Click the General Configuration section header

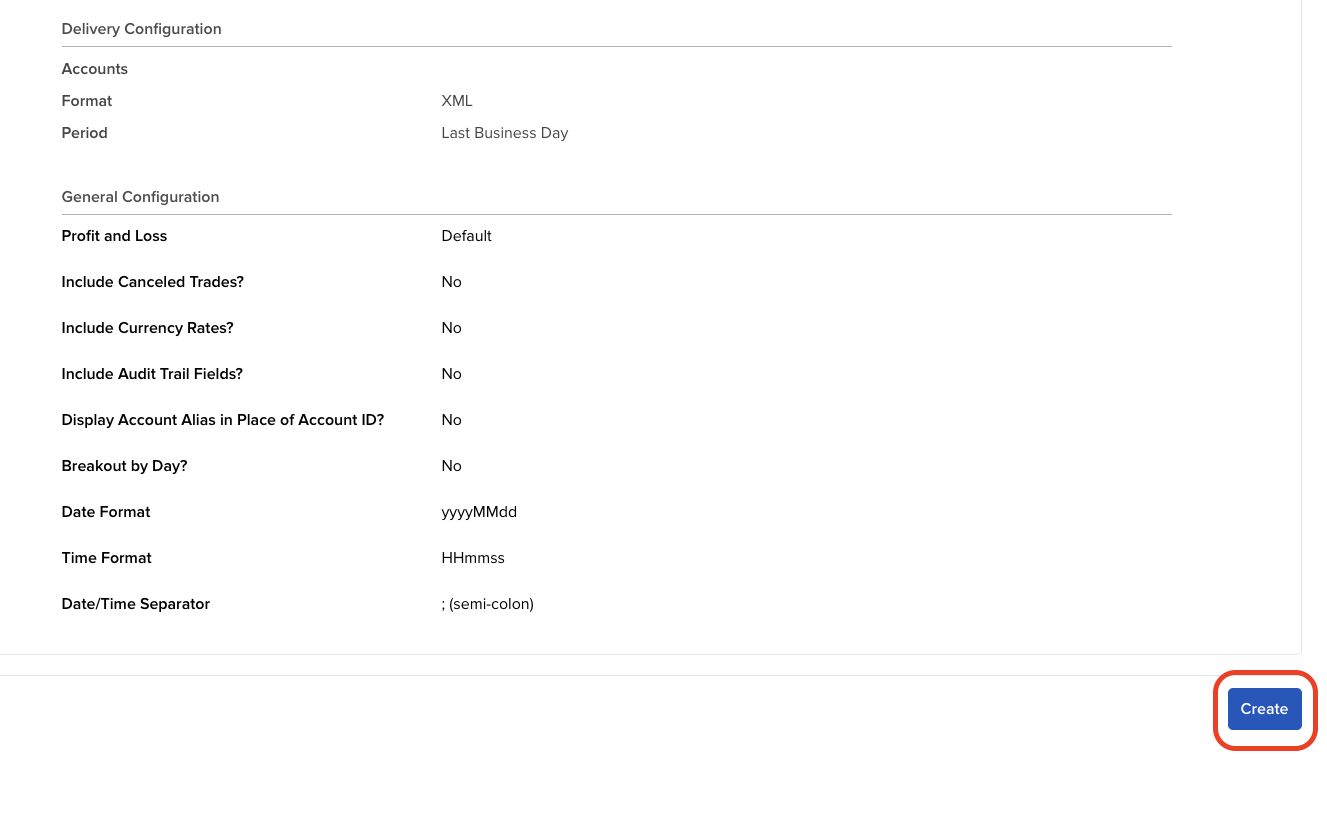pyautogui.click(x=140, y=197)
